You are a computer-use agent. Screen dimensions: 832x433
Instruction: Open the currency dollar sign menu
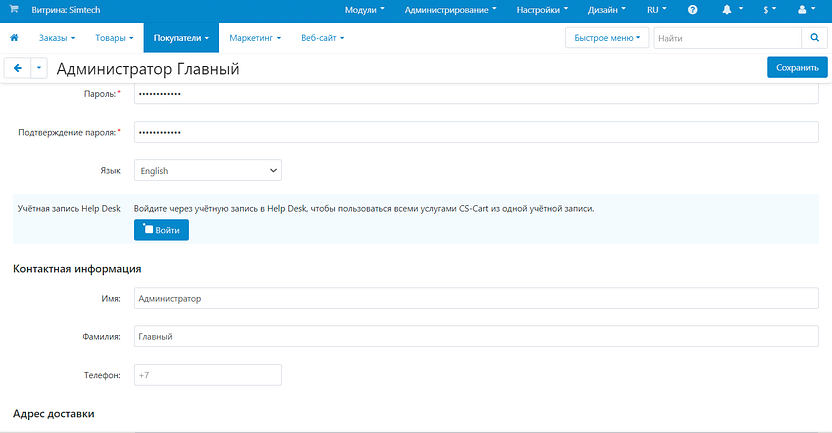pos(769,9)
